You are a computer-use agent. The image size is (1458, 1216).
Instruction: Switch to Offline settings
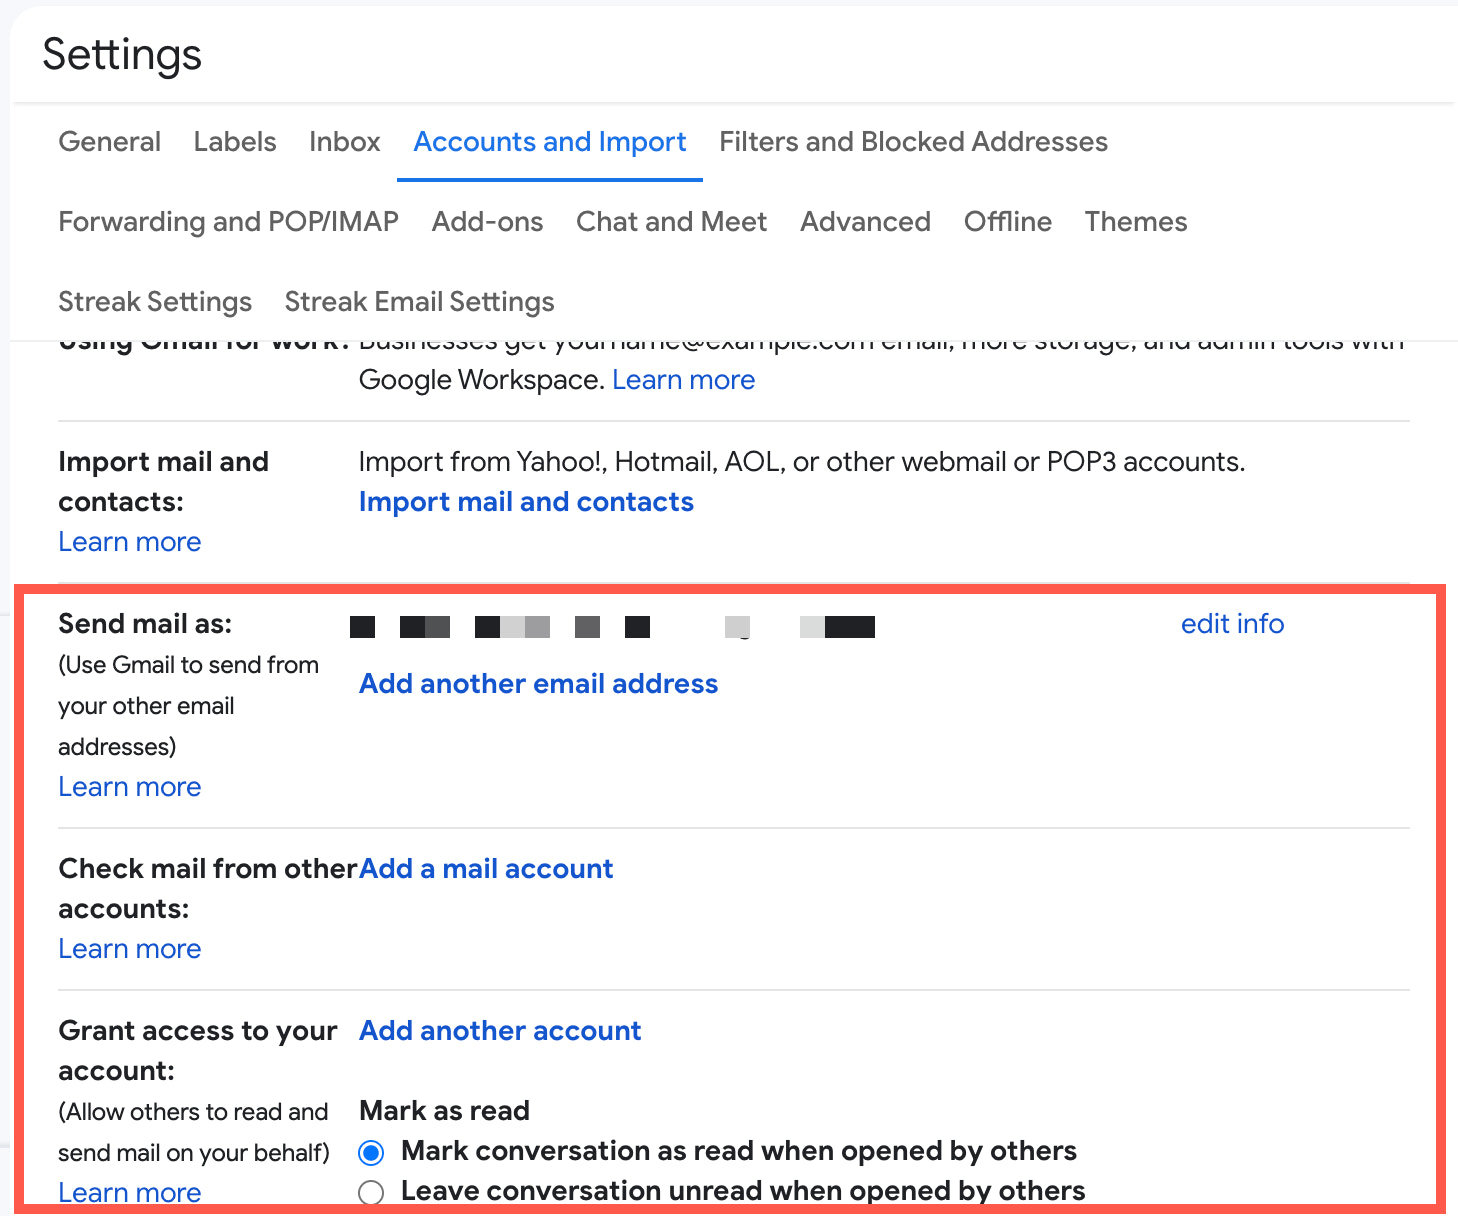1007,222
